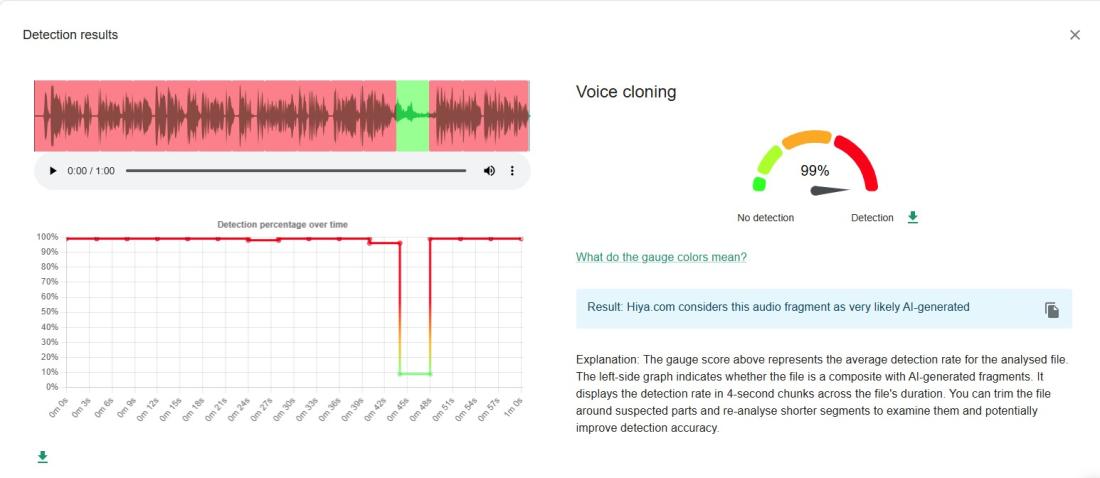Click the chart data point at 0m 0s

[67, 239]
